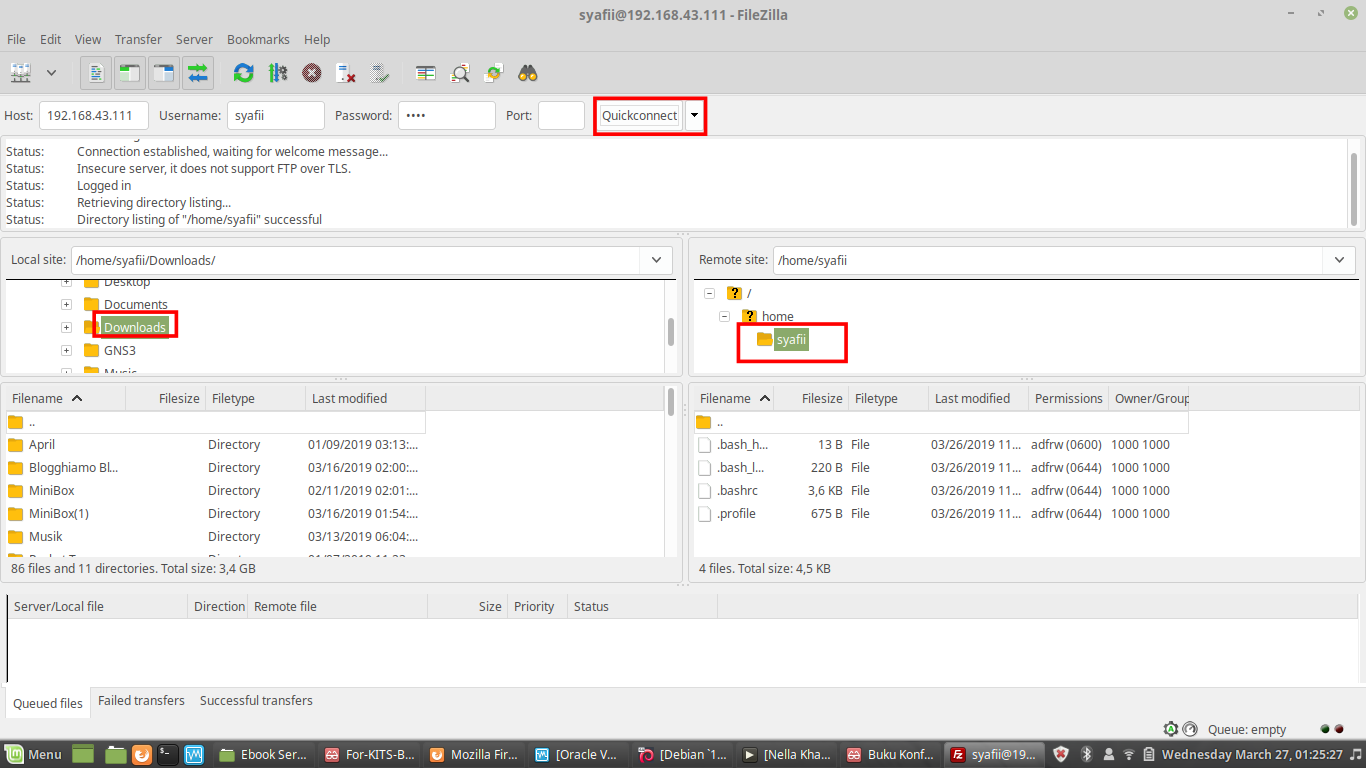Click the Quickconnect button
The image size is (1366, 768).
tap(640, 115)
